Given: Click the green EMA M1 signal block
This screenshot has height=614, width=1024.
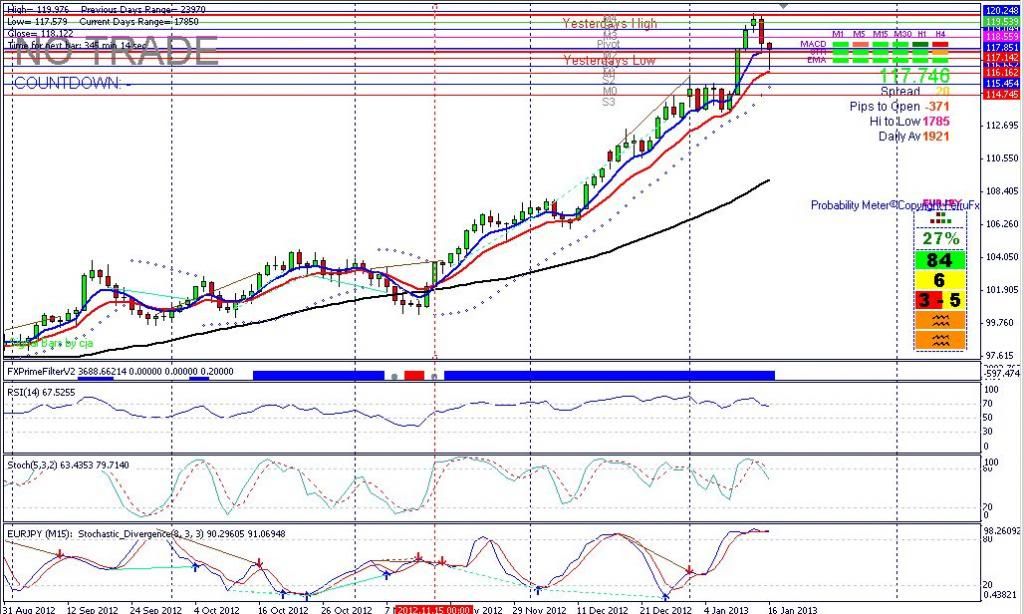Looking at the screenshot, I should tap(838, 60).
